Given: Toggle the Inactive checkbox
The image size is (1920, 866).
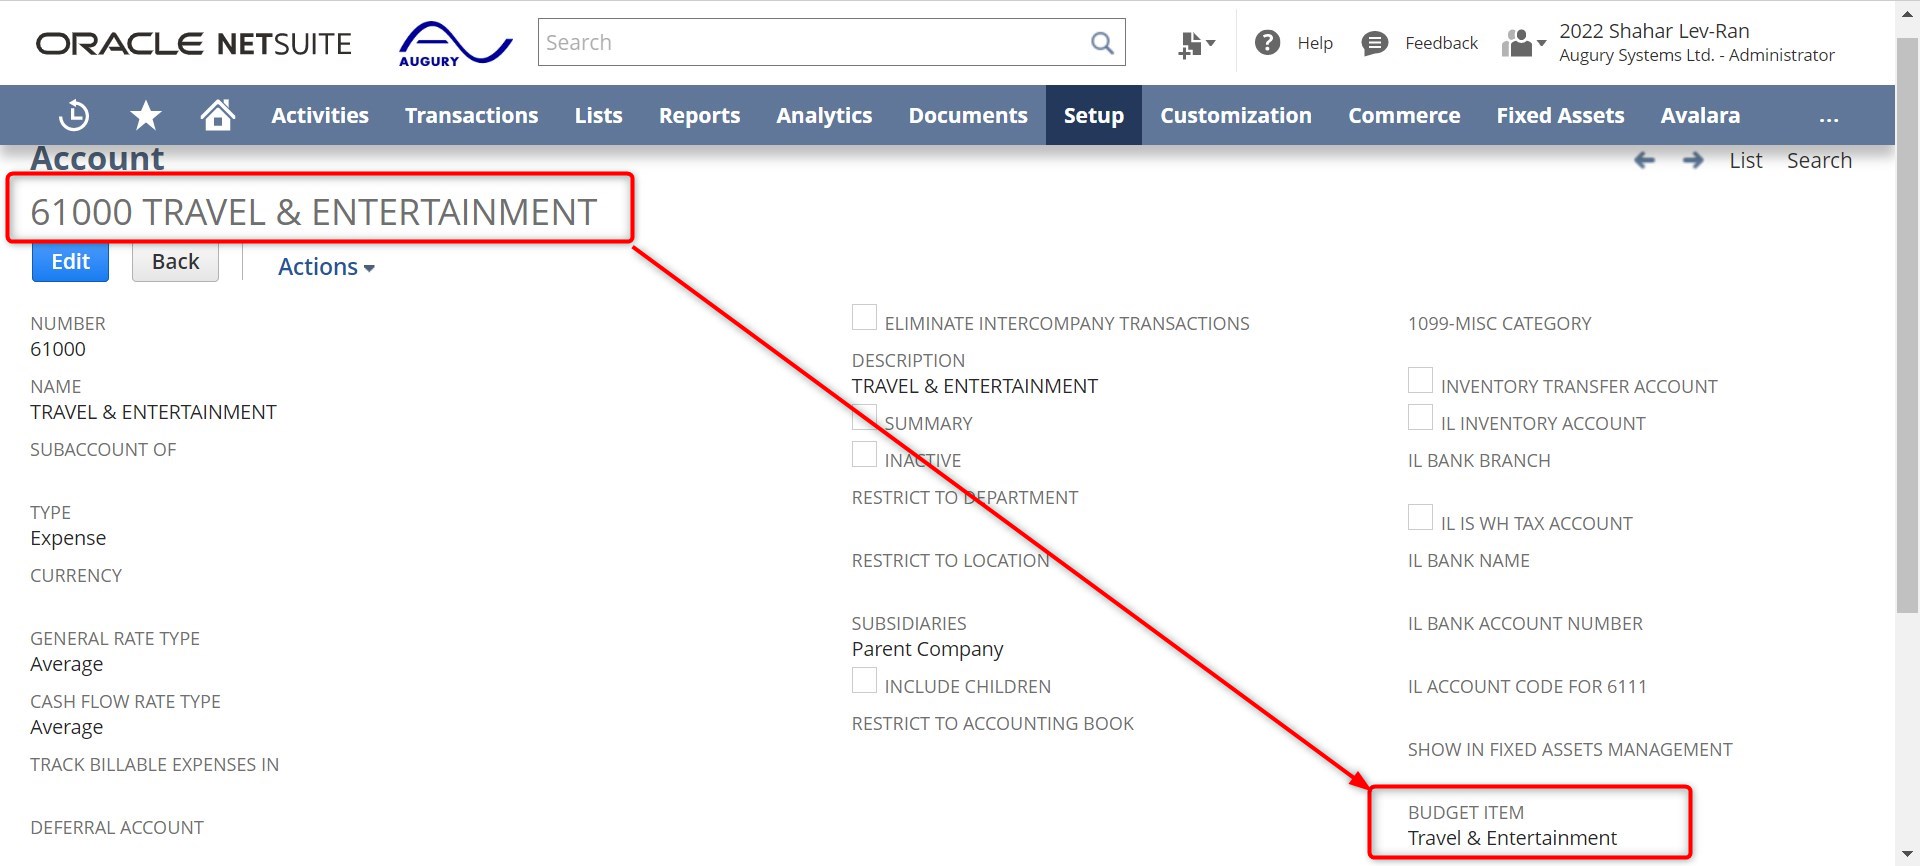Looking at the screenshot, I should click(864, 454).
